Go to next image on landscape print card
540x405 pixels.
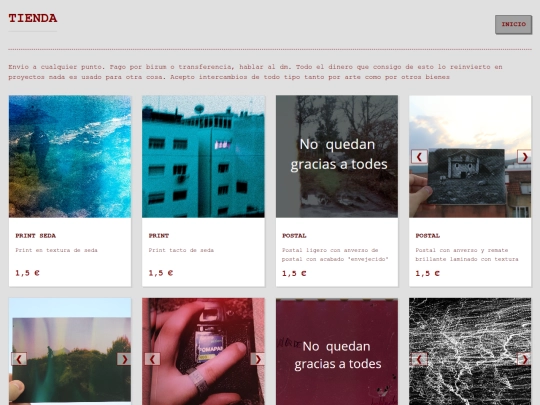click(x=124, y=359)
